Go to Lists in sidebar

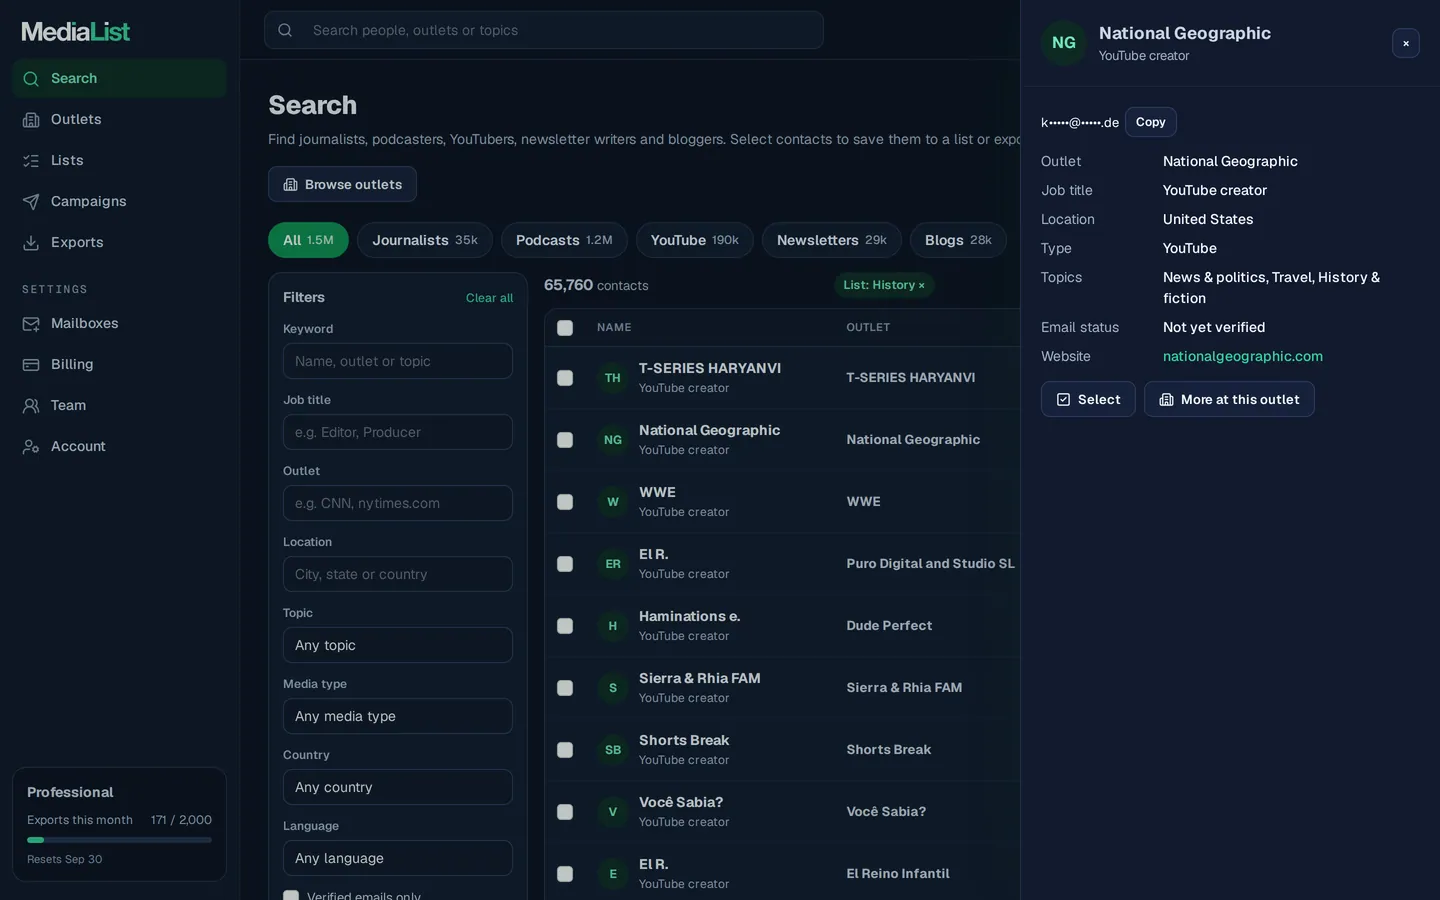click(x=119, y=160)
